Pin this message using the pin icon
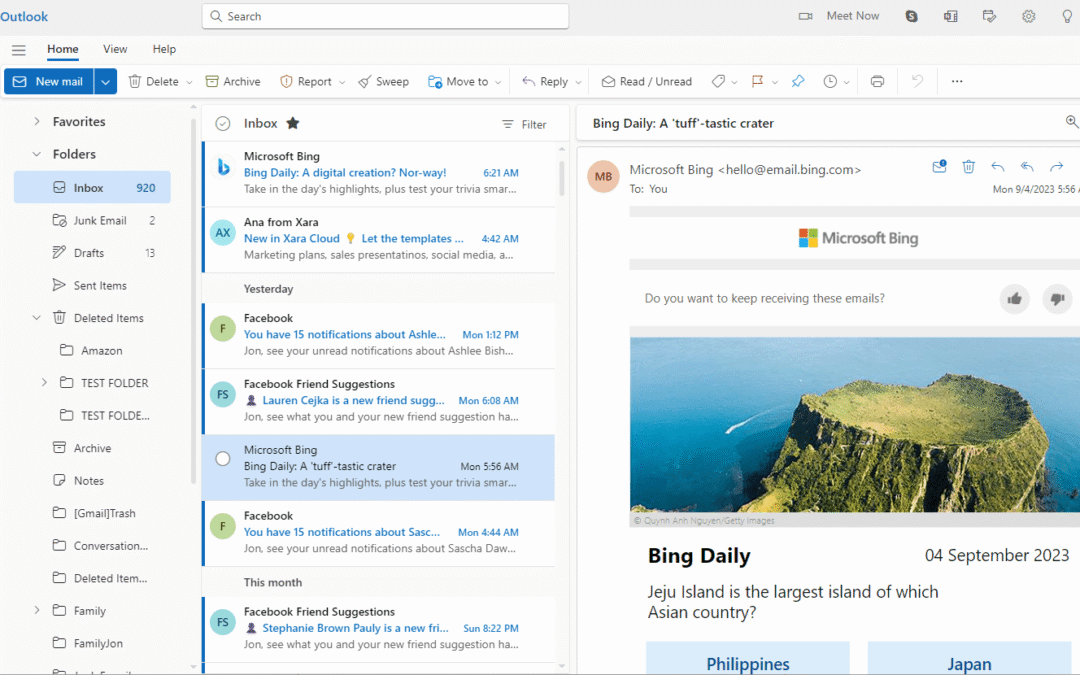1080x675 pixels. tap(798, 81)
